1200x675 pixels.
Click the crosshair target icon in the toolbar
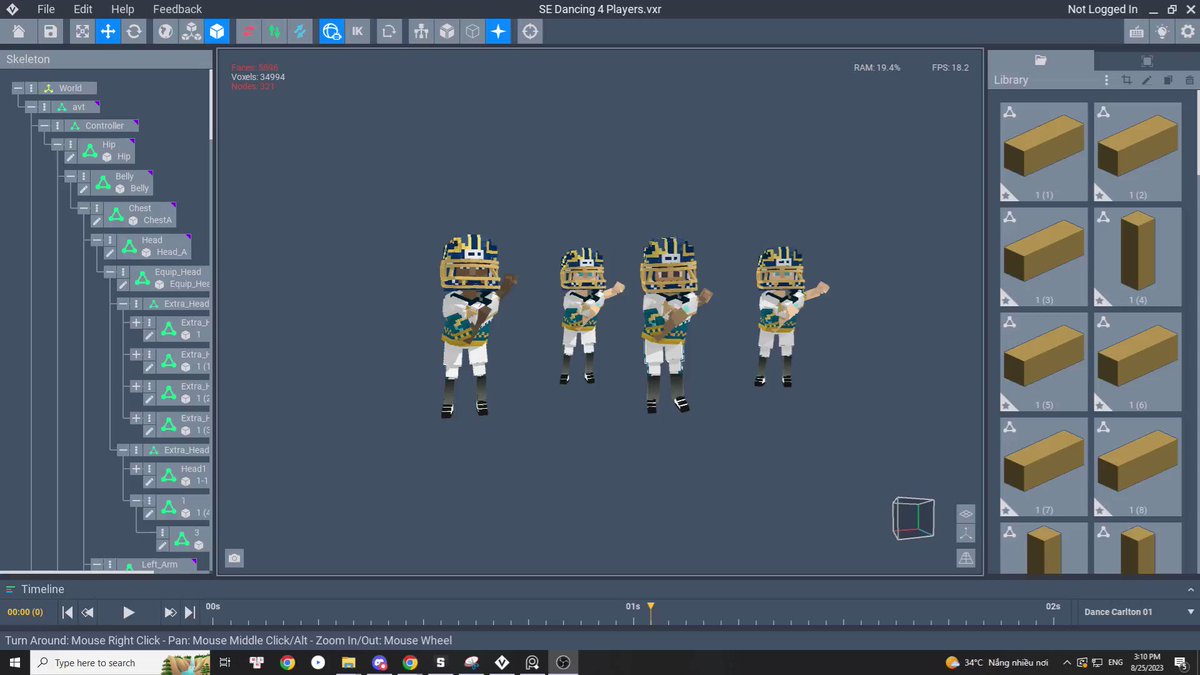(x=530, y=31)
